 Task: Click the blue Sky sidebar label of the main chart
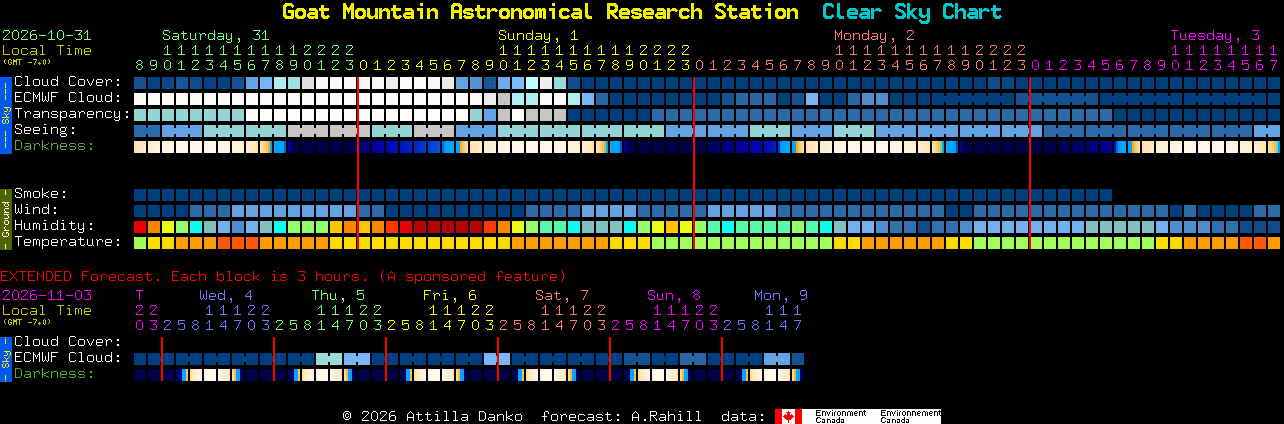pos(5,114)
